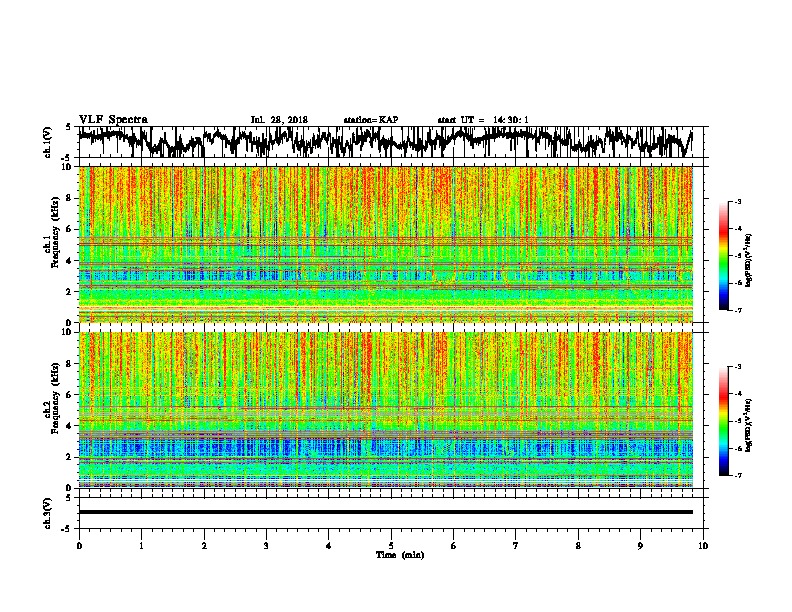
Task: Click the "1" tick on the Time axis
Action: click(x=141, y=546)
